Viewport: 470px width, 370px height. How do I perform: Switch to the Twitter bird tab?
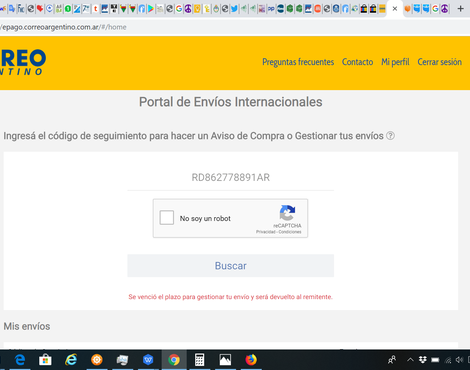point(234,9)
